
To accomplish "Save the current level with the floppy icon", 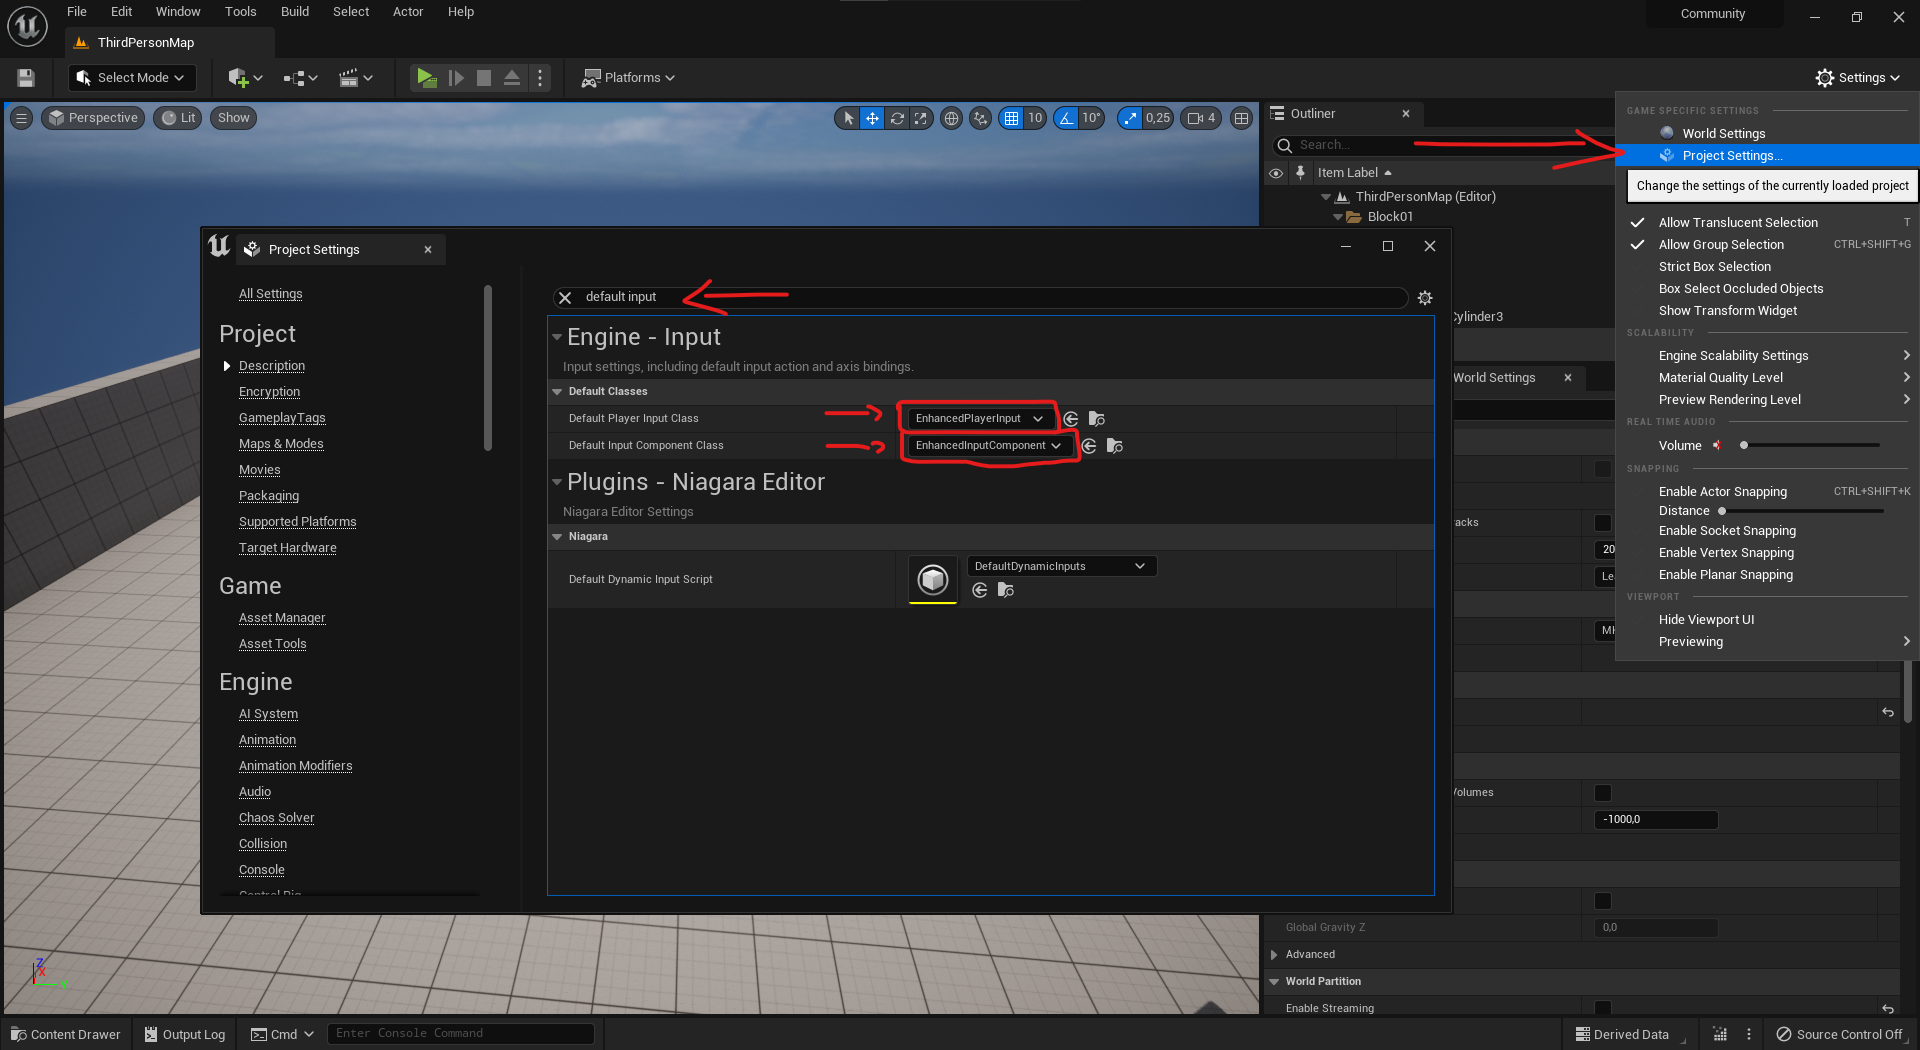I will pos(26,77).
